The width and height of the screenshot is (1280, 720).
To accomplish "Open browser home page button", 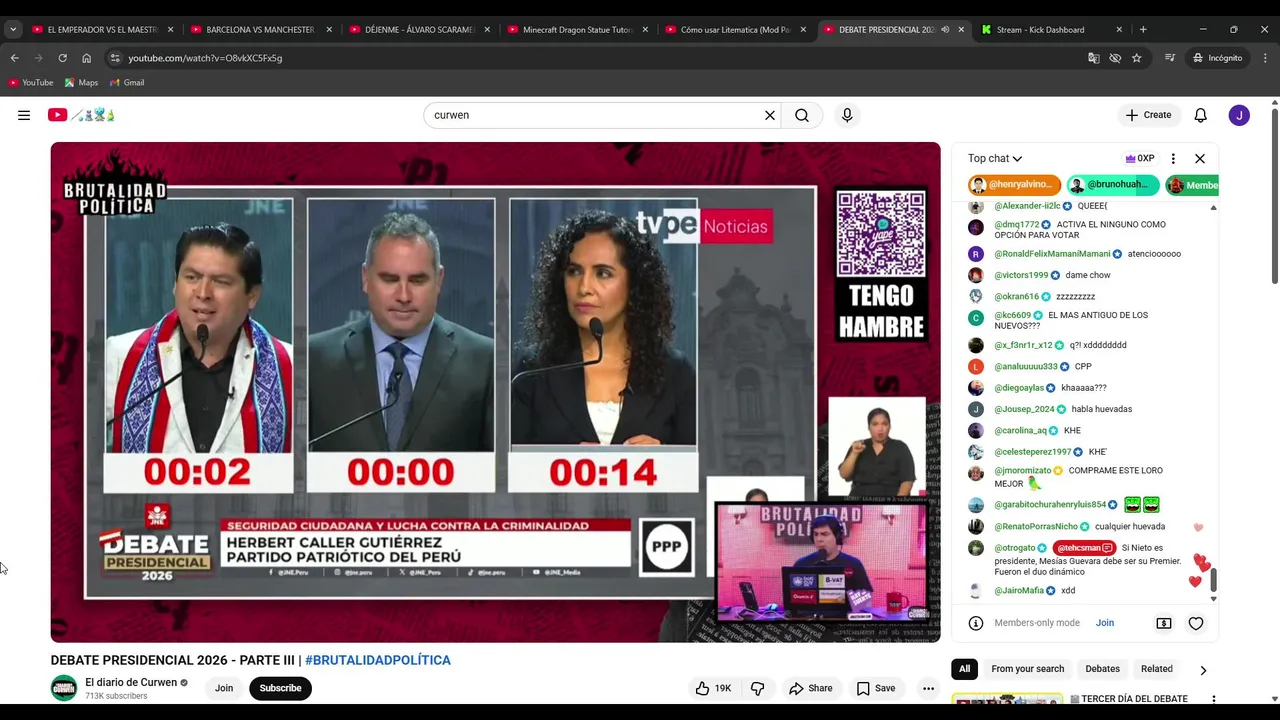I will point(86,58).
